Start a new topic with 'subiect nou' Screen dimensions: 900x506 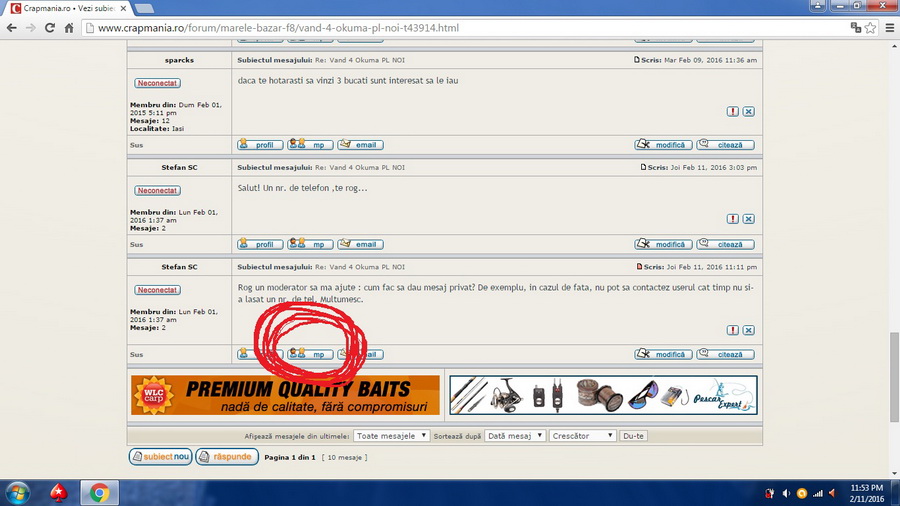point(160,457)
